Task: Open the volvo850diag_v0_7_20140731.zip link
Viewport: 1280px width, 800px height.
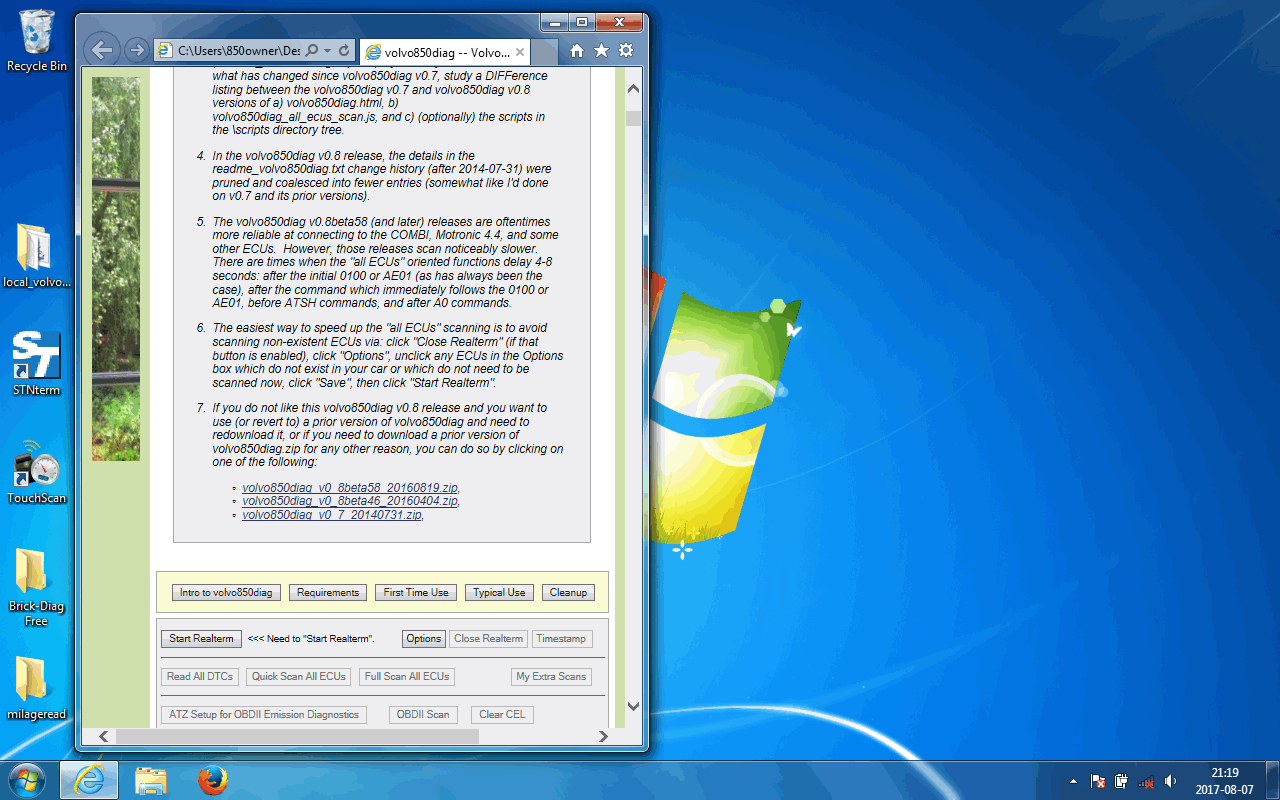Action: 332,515
